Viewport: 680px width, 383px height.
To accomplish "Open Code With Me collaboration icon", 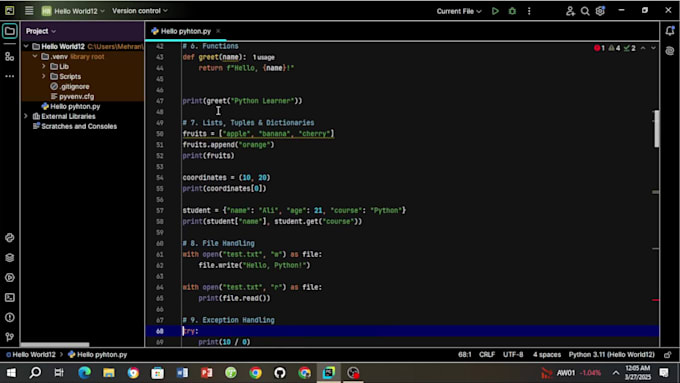I will coord(570,11).
